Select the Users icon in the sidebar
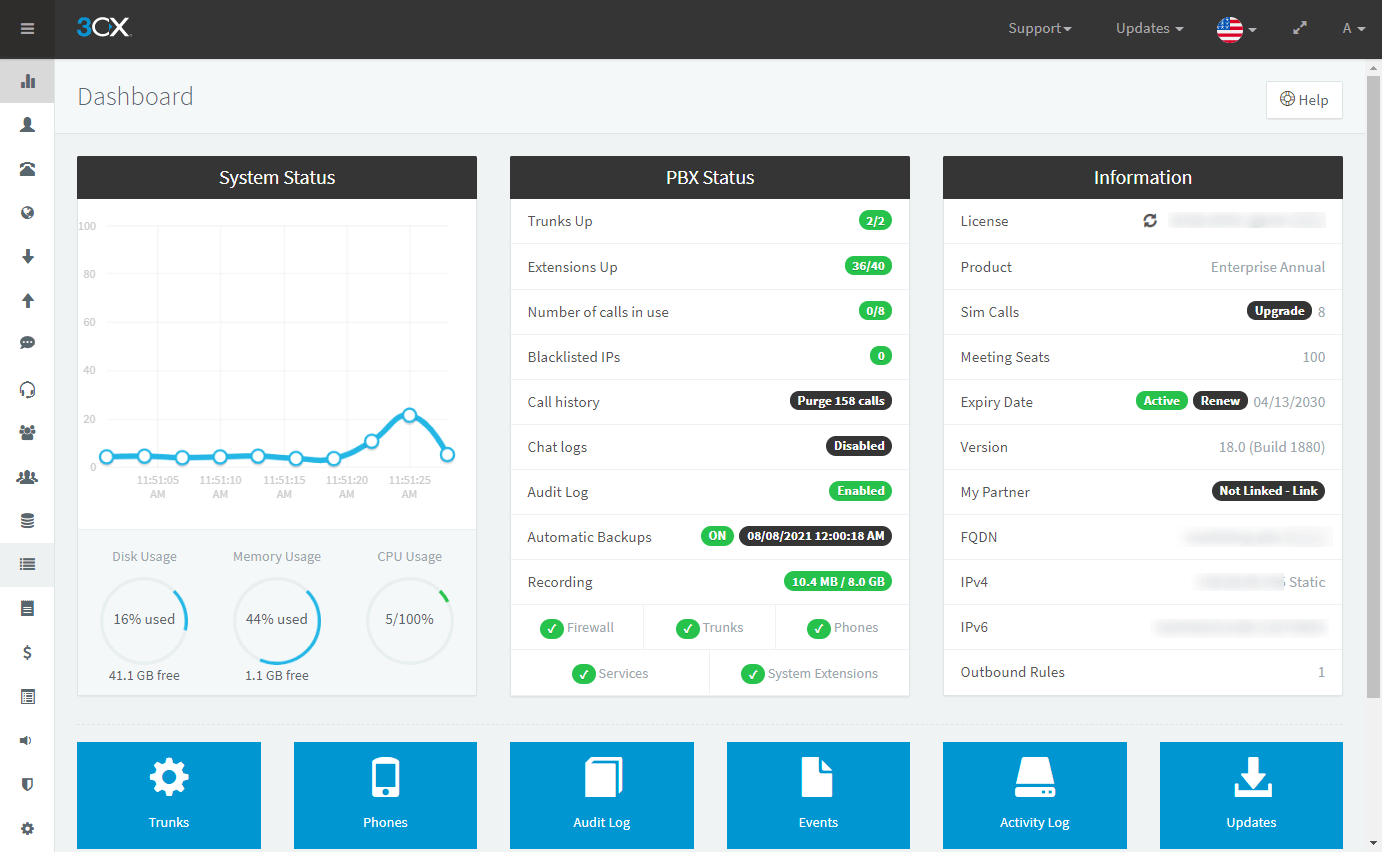Image resolution: width=1382 pixels, height=852 pixels. (x=27, y=124)
